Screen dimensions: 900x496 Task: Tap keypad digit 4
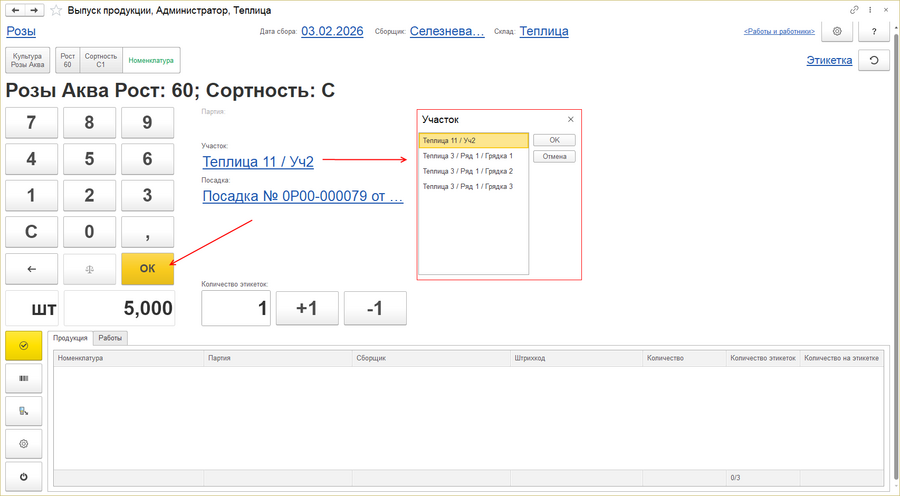pos(32,159)
